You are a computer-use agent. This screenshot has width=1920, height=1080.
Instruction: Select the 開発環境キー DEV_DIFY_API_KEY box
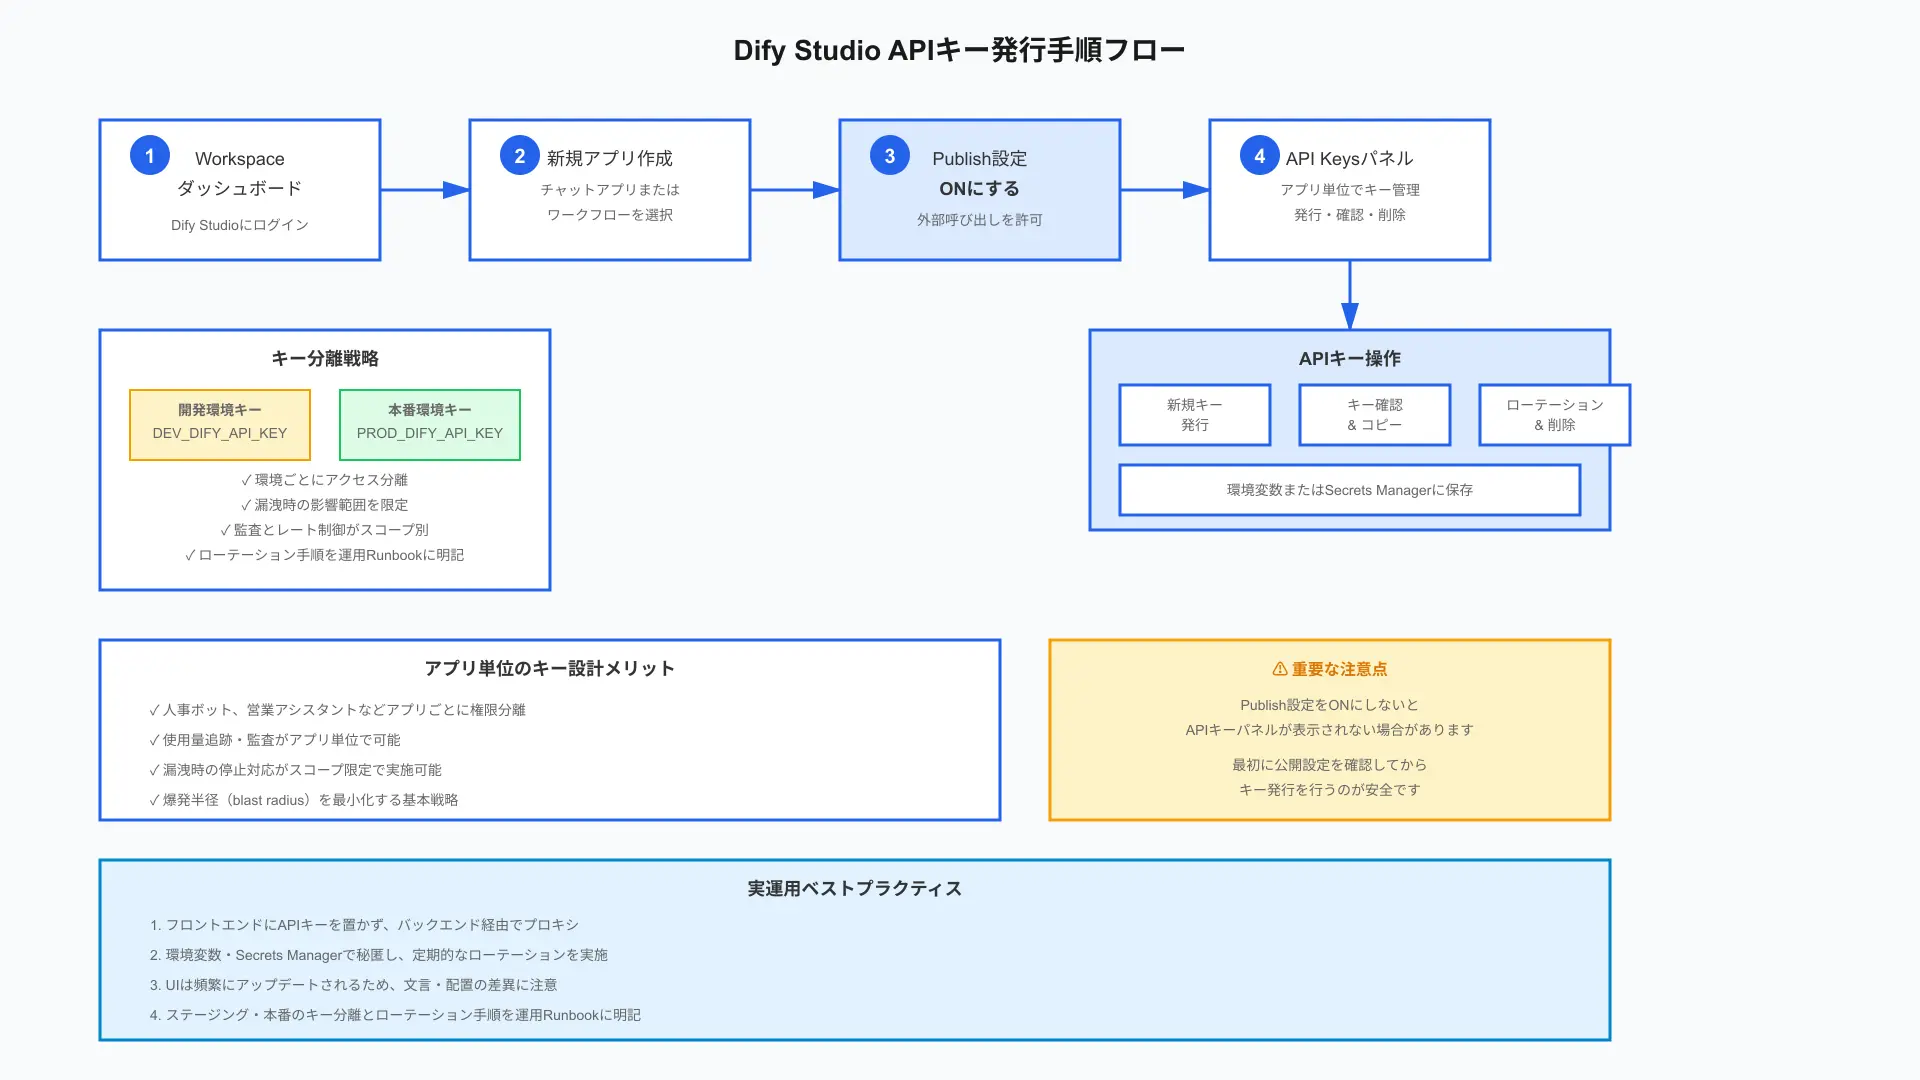(220, 425)
